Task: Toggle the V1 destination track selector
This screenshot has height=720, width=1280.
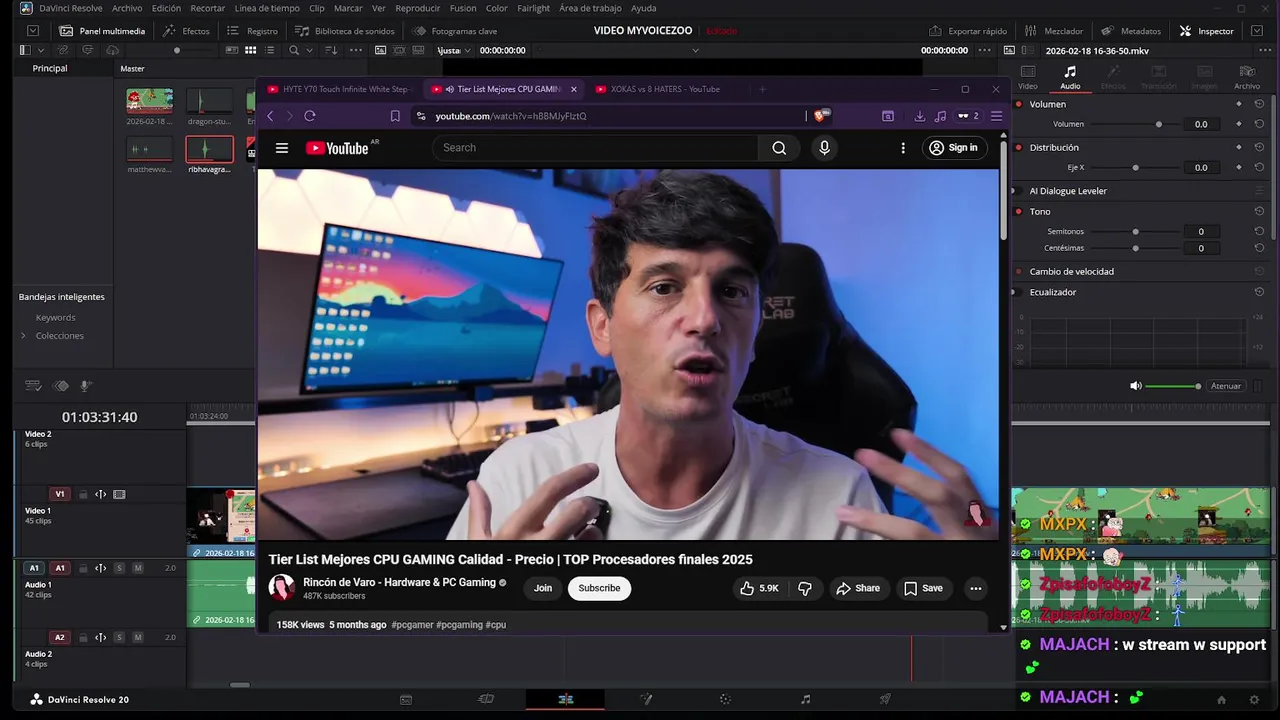Action: coord(59,494)
